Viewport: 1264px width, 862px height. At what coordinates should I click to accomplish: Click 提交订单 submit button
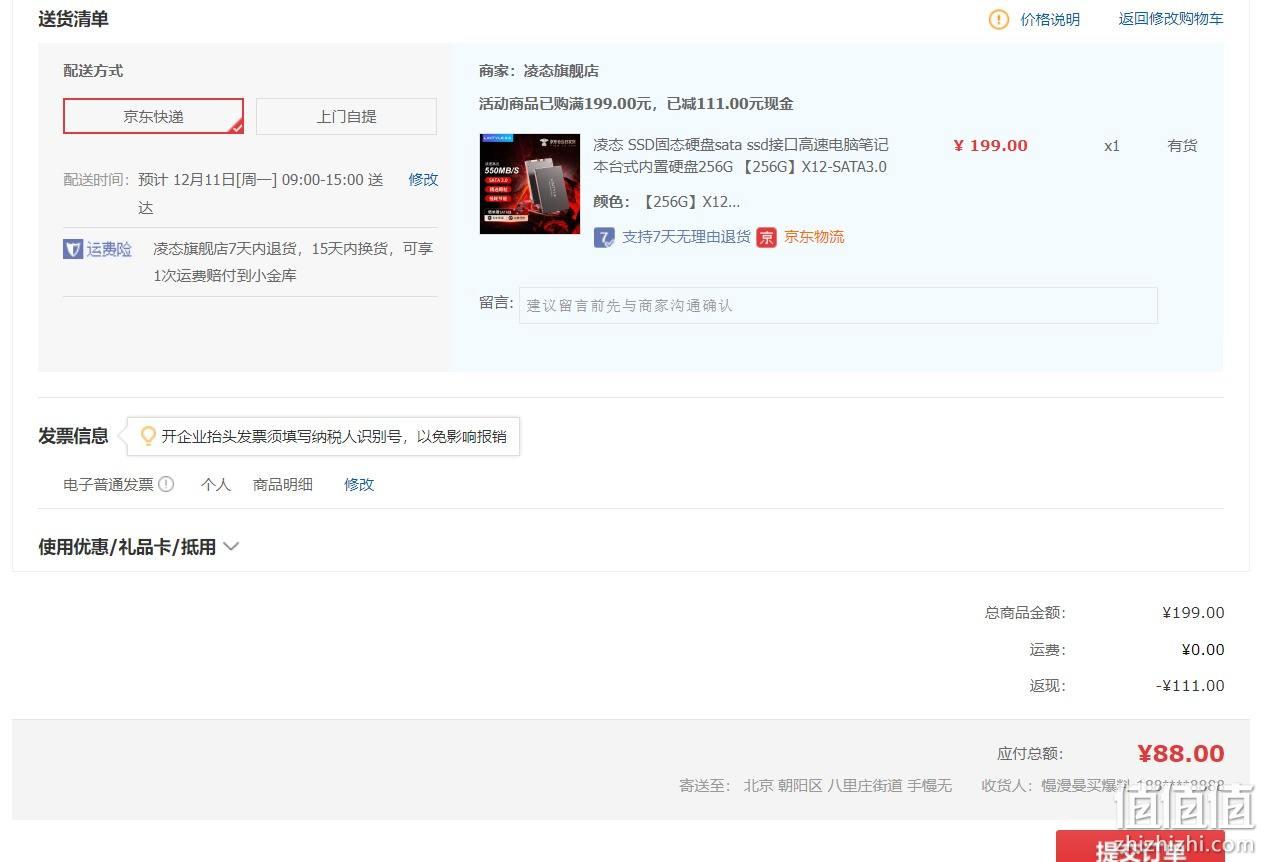click(x=1140, y=846)
